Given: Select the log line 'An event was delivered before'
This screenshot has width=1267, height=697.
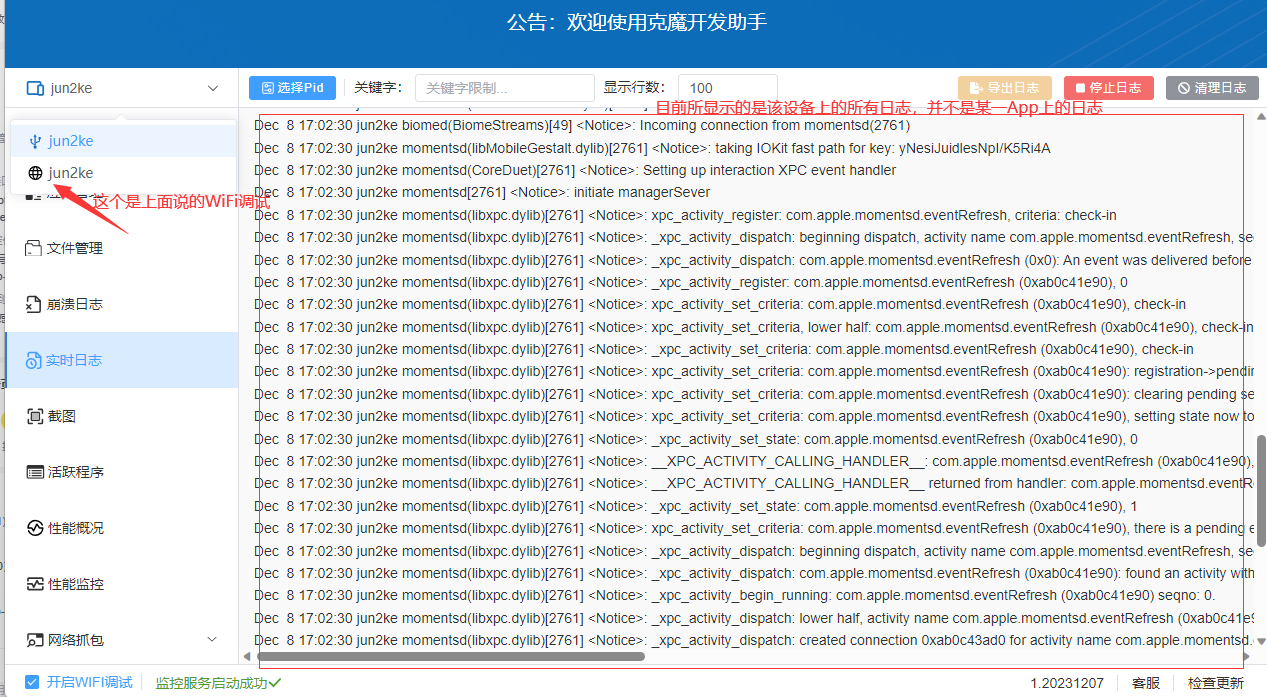Looking at the screenshot, I should pos(753,260).
